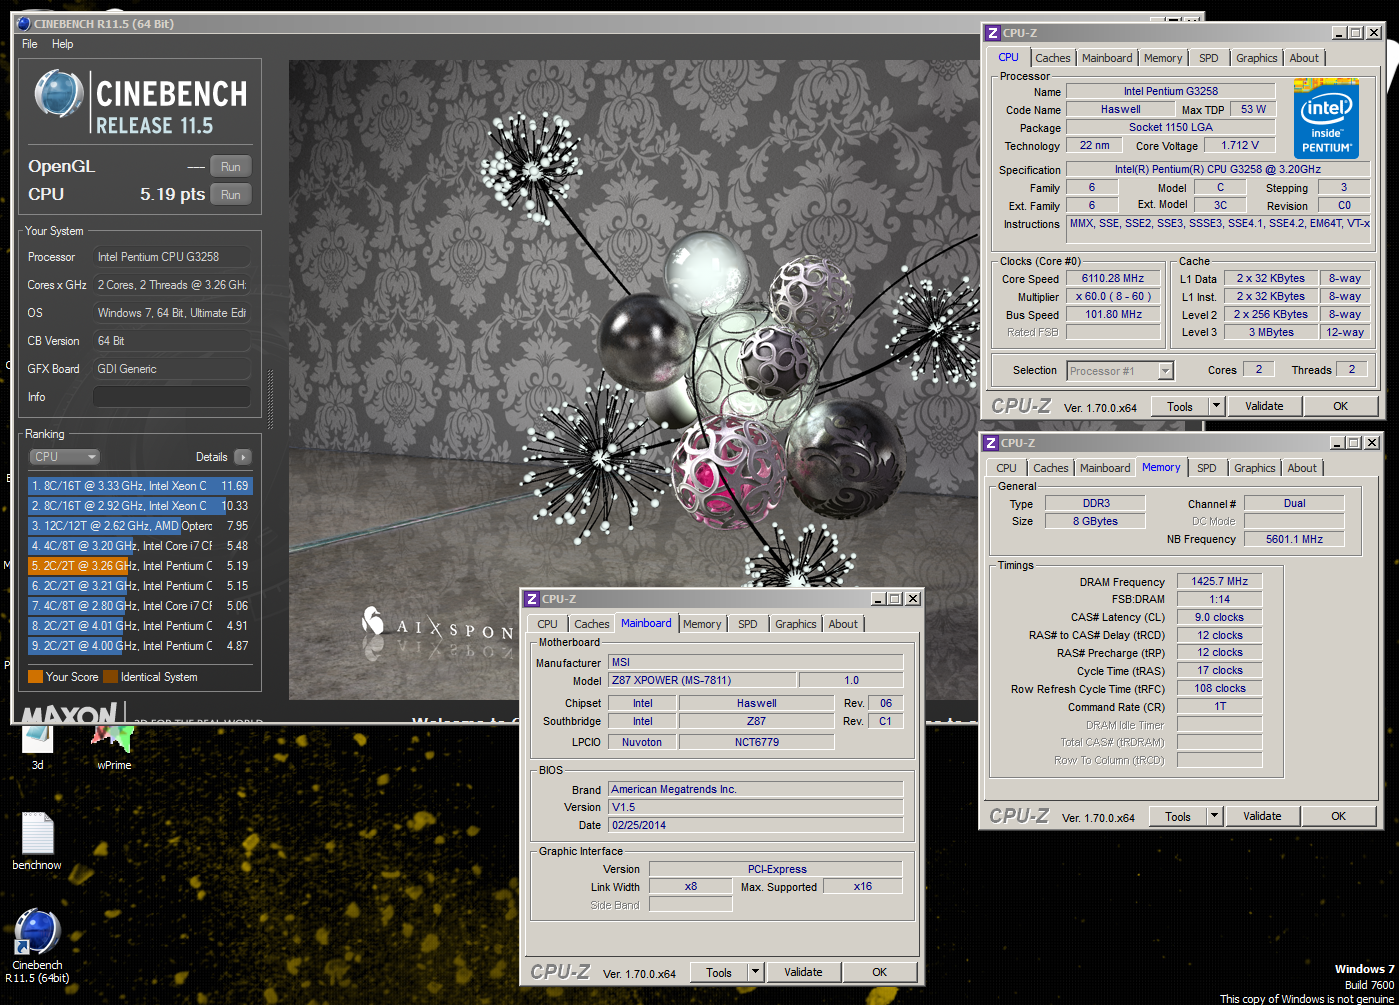
Task: Switch to Graphics tab in CPU-Z CPU window
Action: [1257, 58]
